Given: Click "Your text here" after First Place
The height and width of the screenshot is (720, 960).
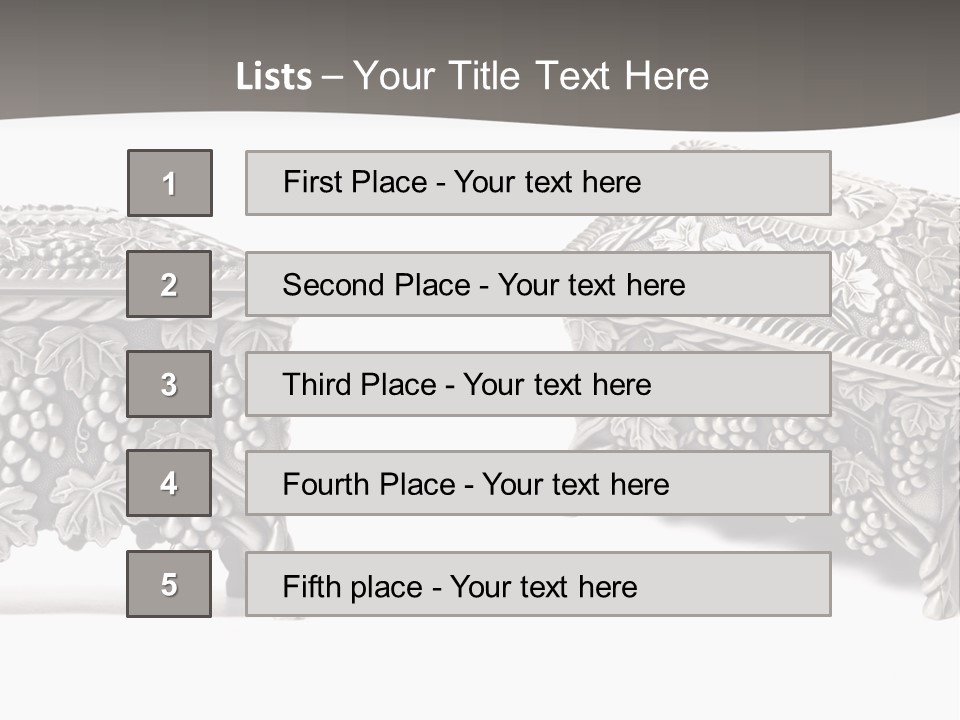Looking at the screenshot, I should (x=547, y=182).
